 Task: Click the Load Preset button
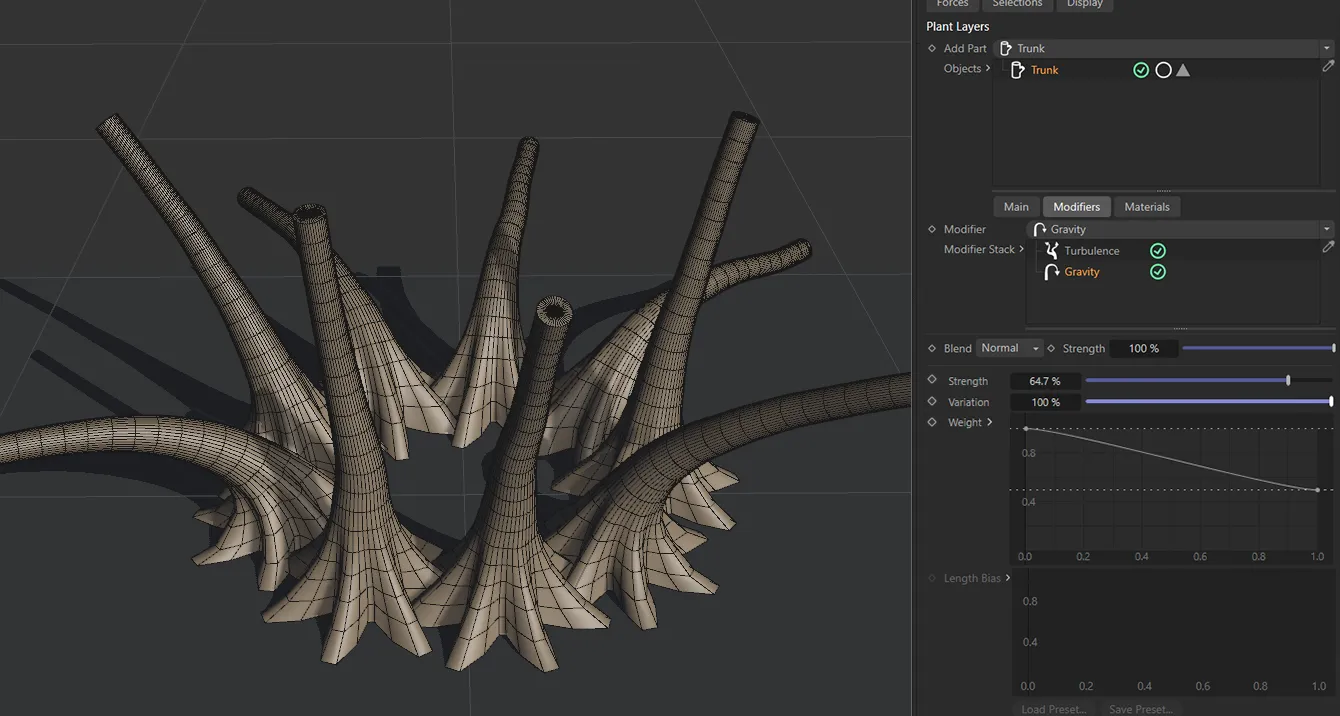pos(1052,708)
